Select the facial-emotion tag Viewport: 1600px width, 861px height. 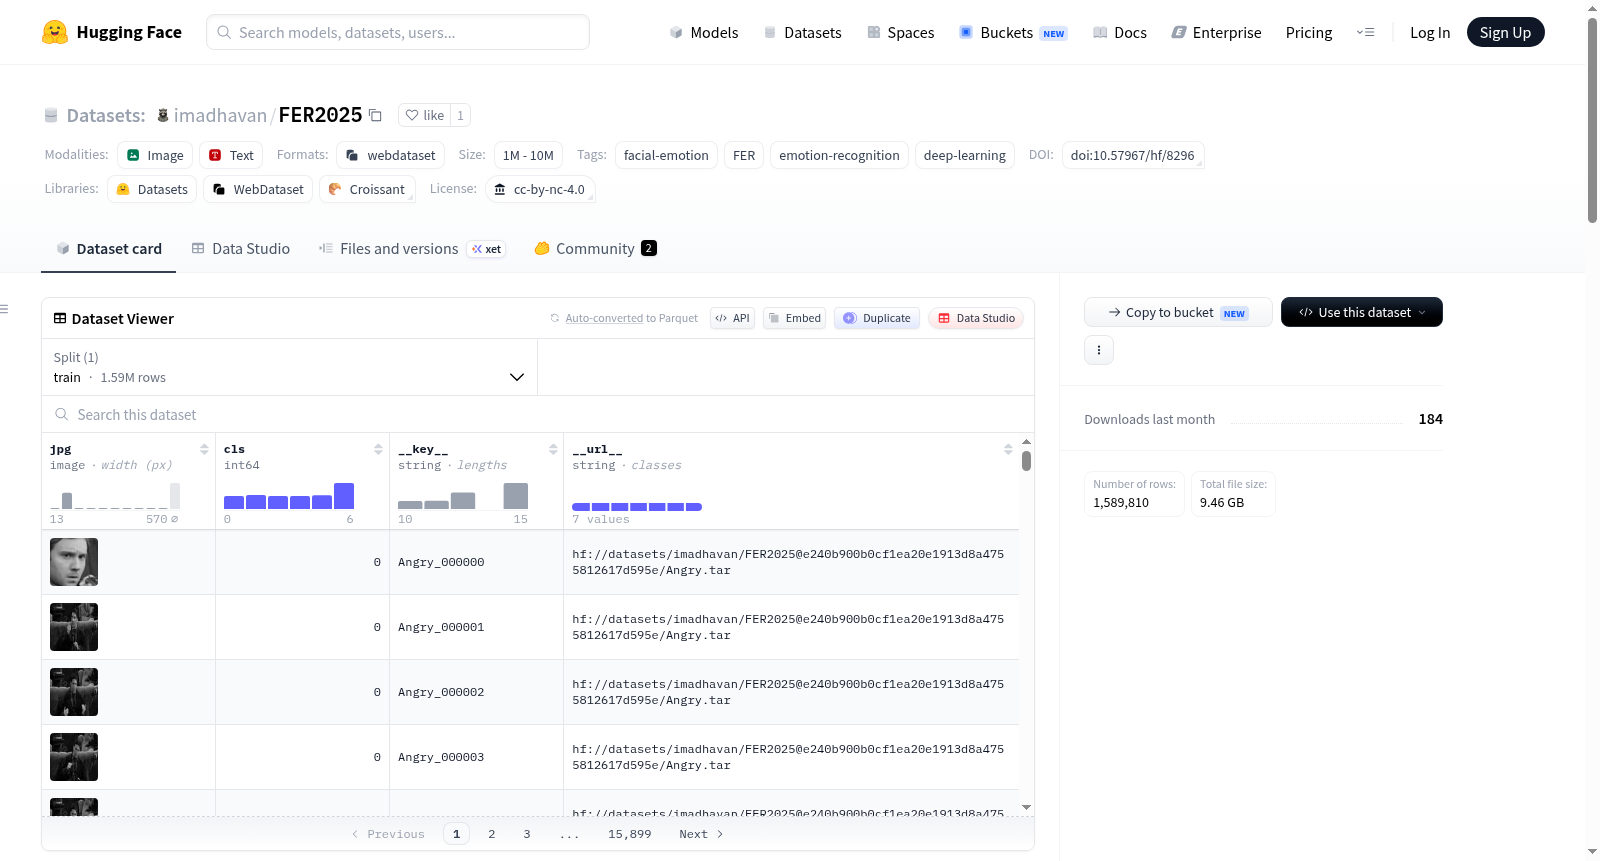point(666,155)
